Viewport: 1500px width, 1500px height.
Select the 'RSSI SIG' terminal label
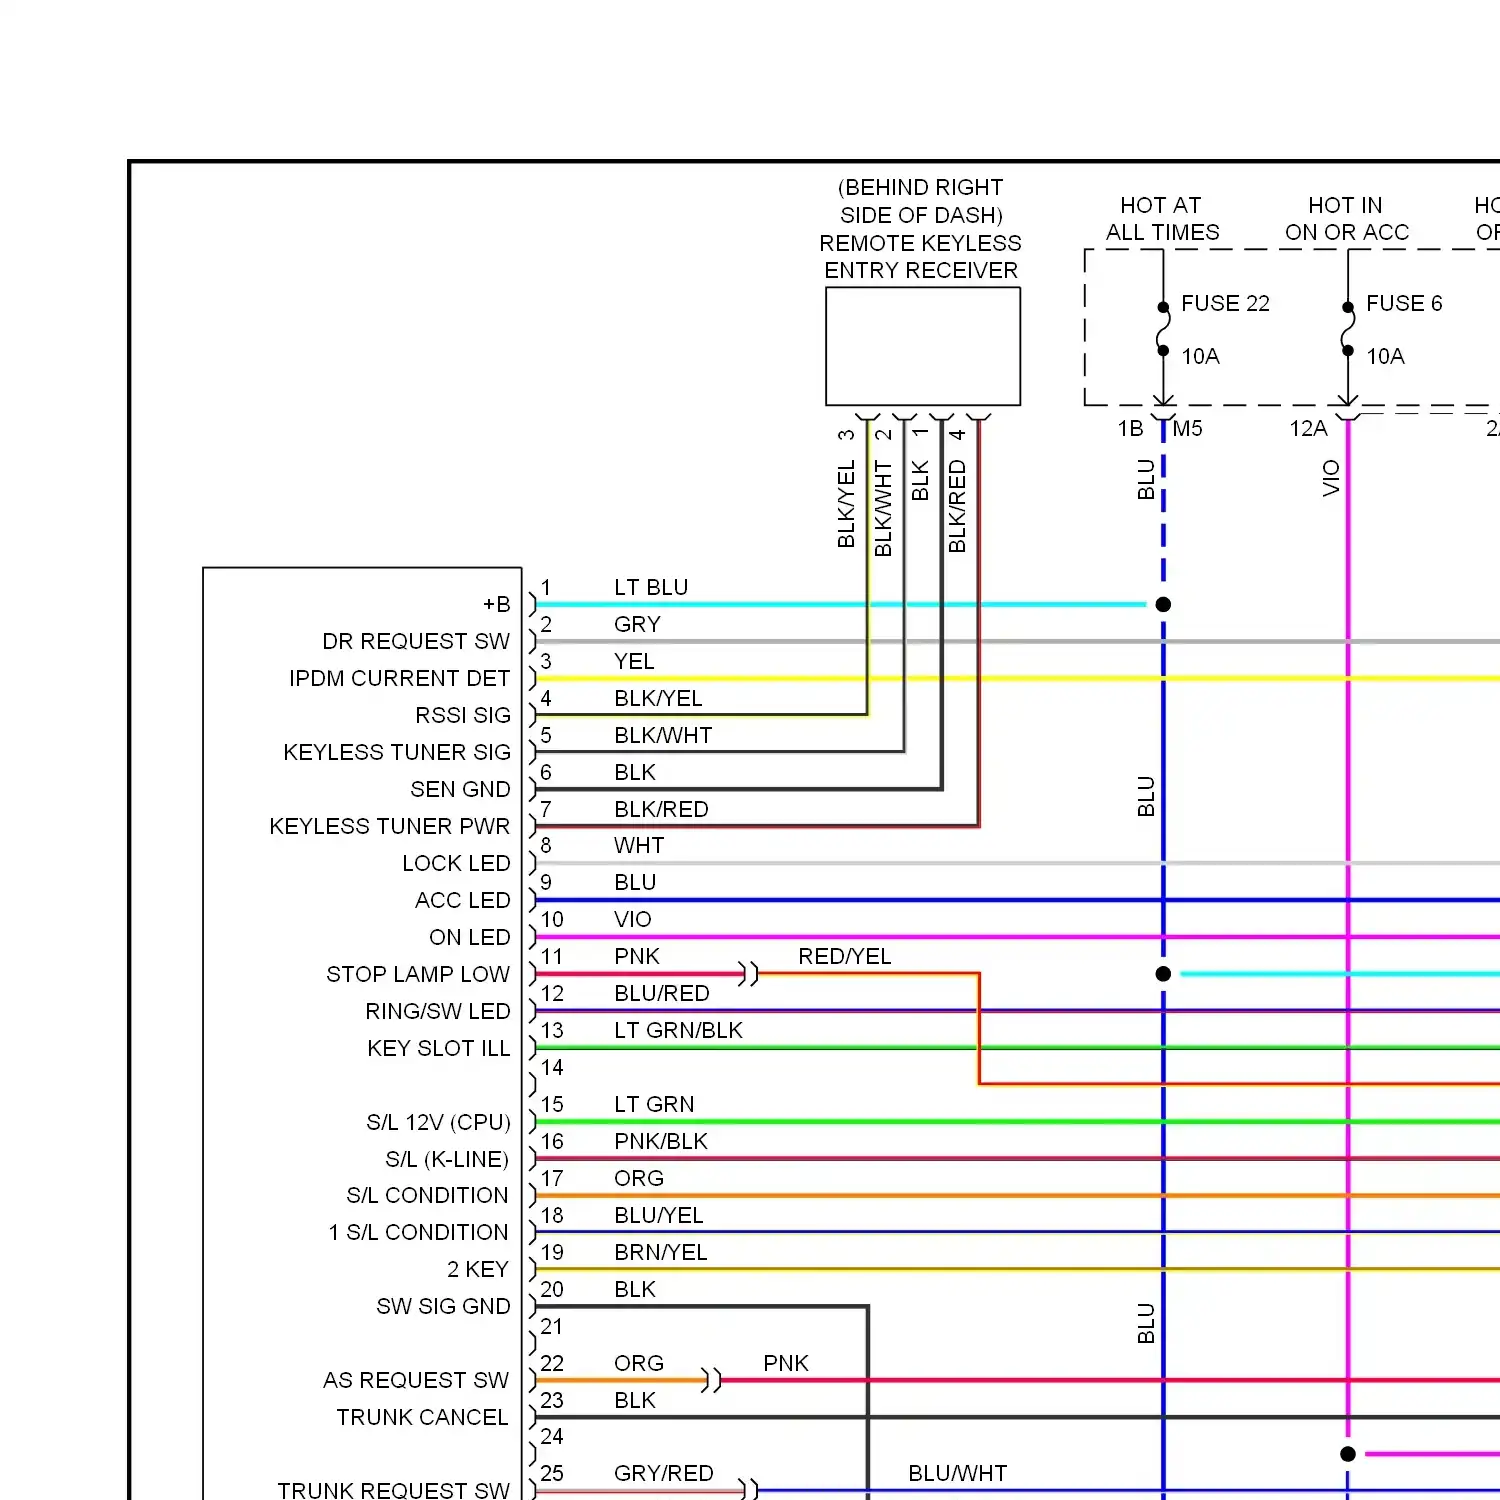(x=463, y=715)
